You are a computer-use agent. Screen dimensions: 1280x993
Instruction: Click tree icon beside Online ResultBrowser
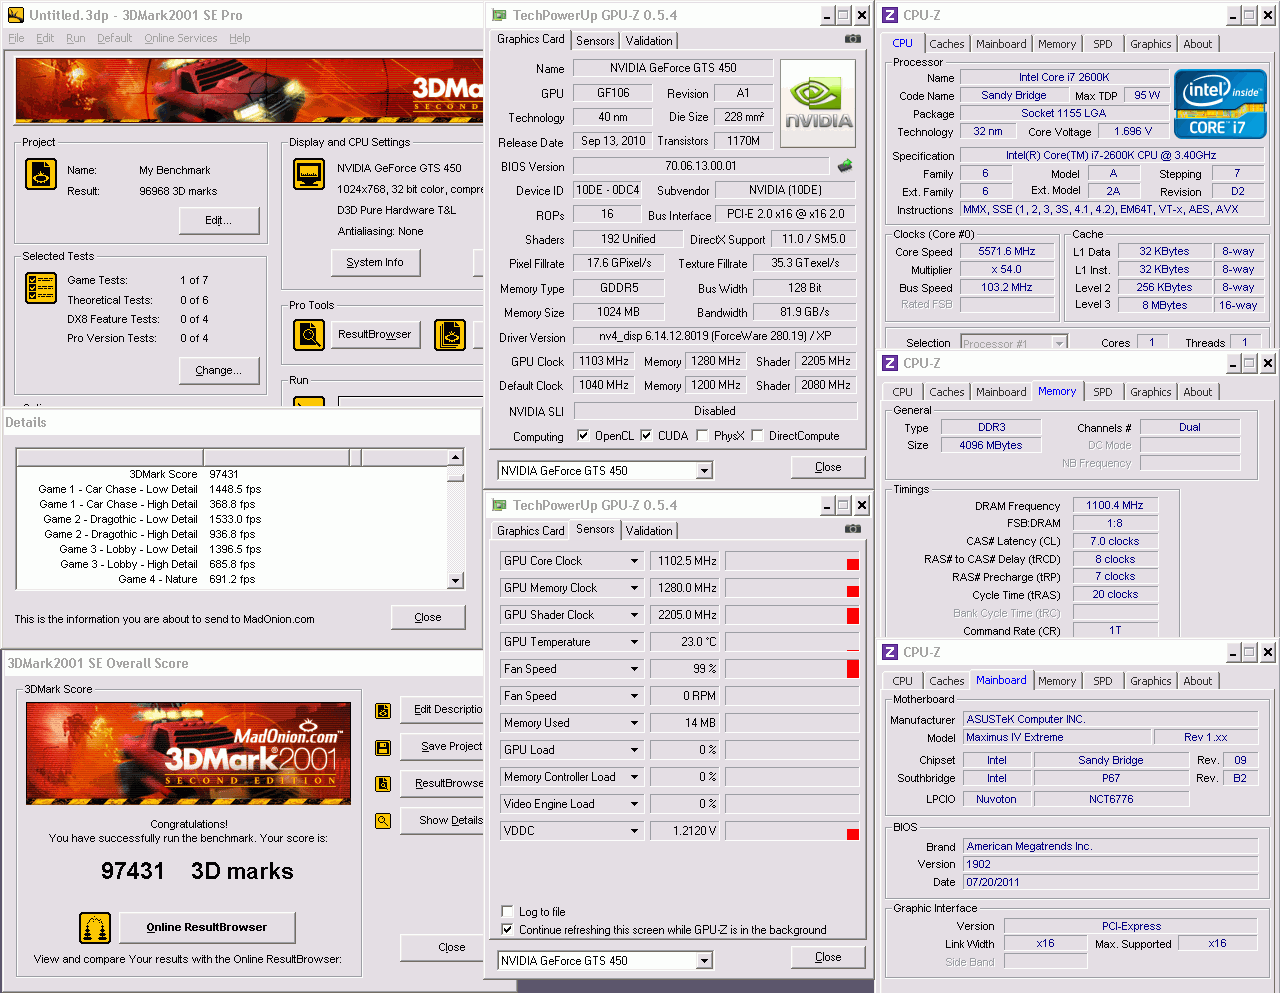(95, 928)
